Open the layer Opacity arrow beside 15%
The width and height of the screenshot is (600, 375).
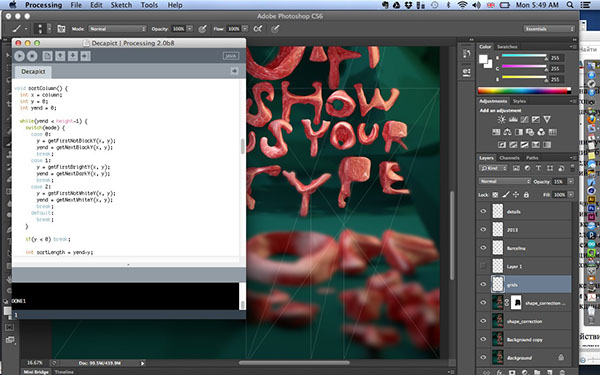(x=571, y=181)
